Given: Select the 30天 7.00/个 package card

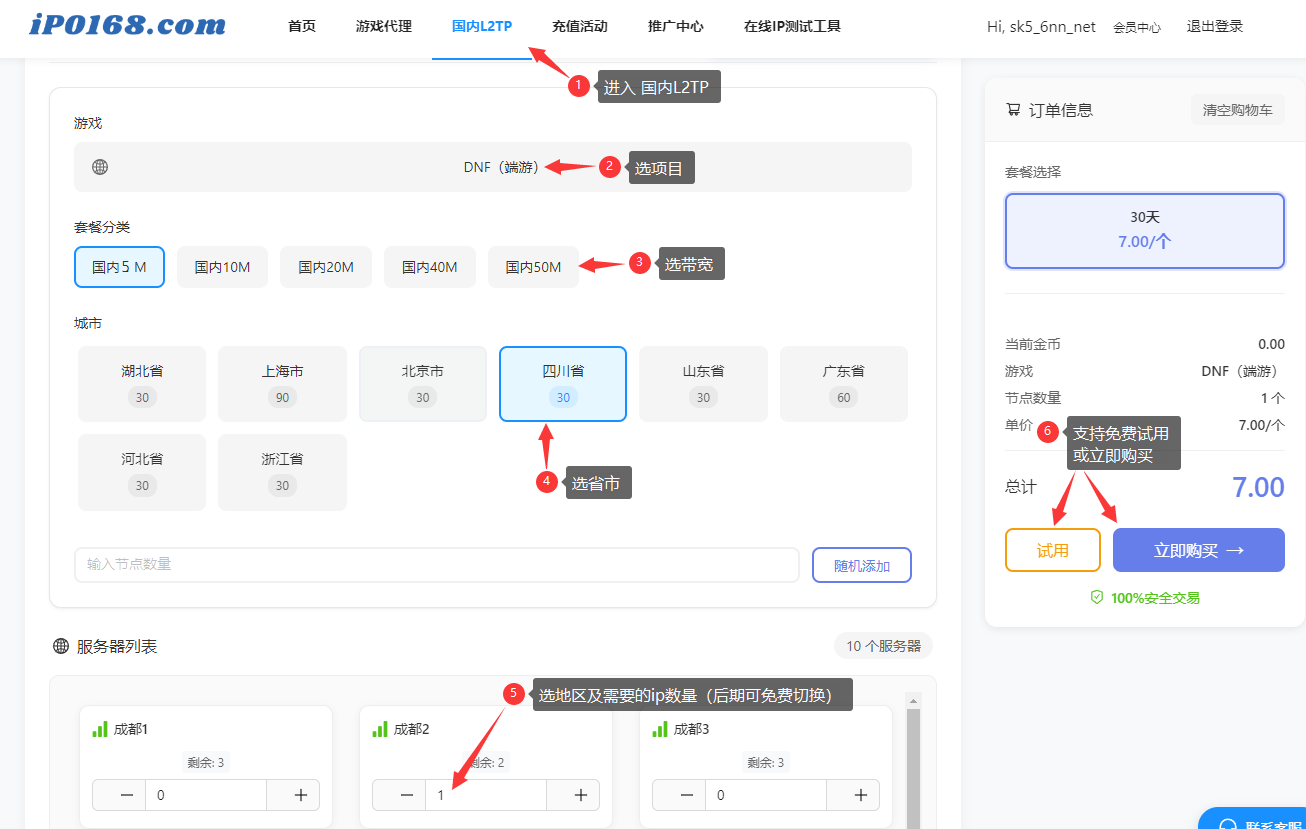Looking at the screenshot, I should [x=1144, y=231].
